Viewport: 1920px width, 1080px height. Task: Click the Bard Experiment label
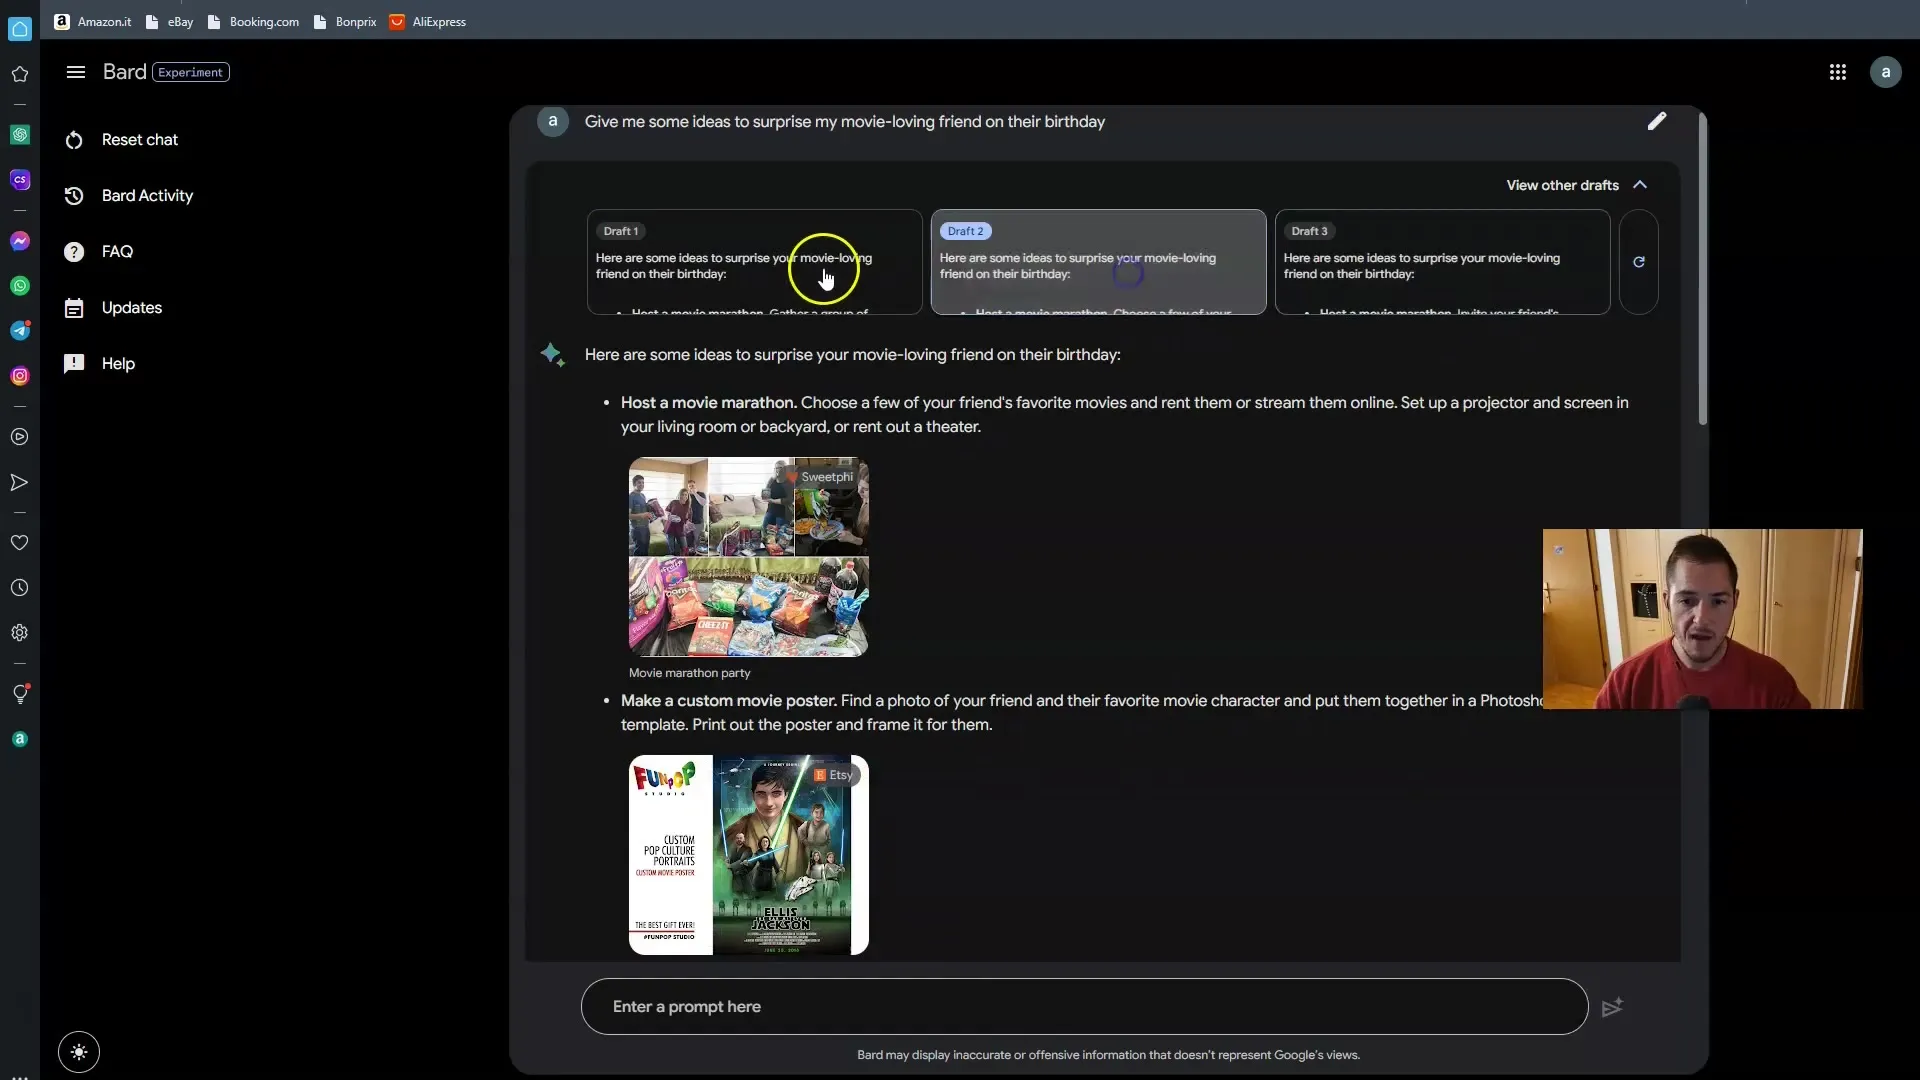click(x=191, y=71)
